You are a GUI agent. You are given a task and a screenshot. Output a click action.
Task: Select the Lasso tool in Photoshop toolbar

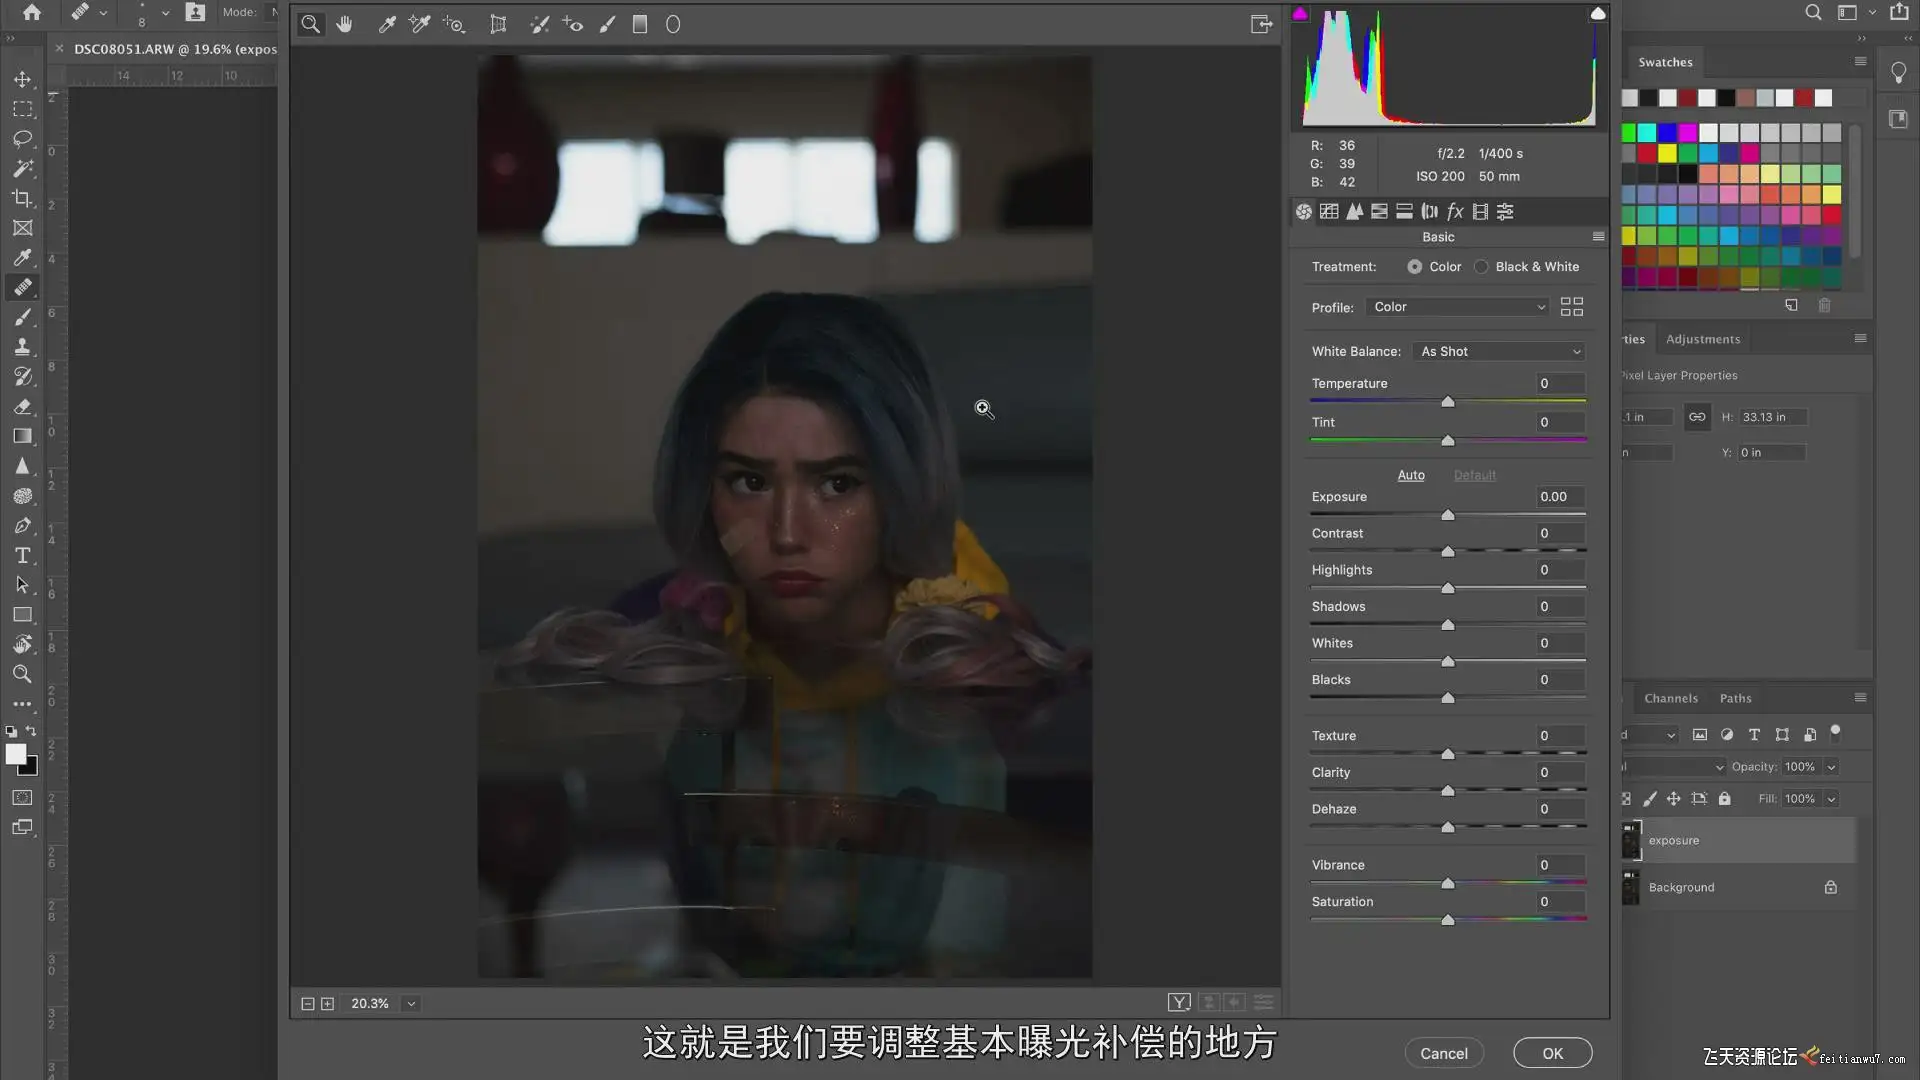point(22,138)
